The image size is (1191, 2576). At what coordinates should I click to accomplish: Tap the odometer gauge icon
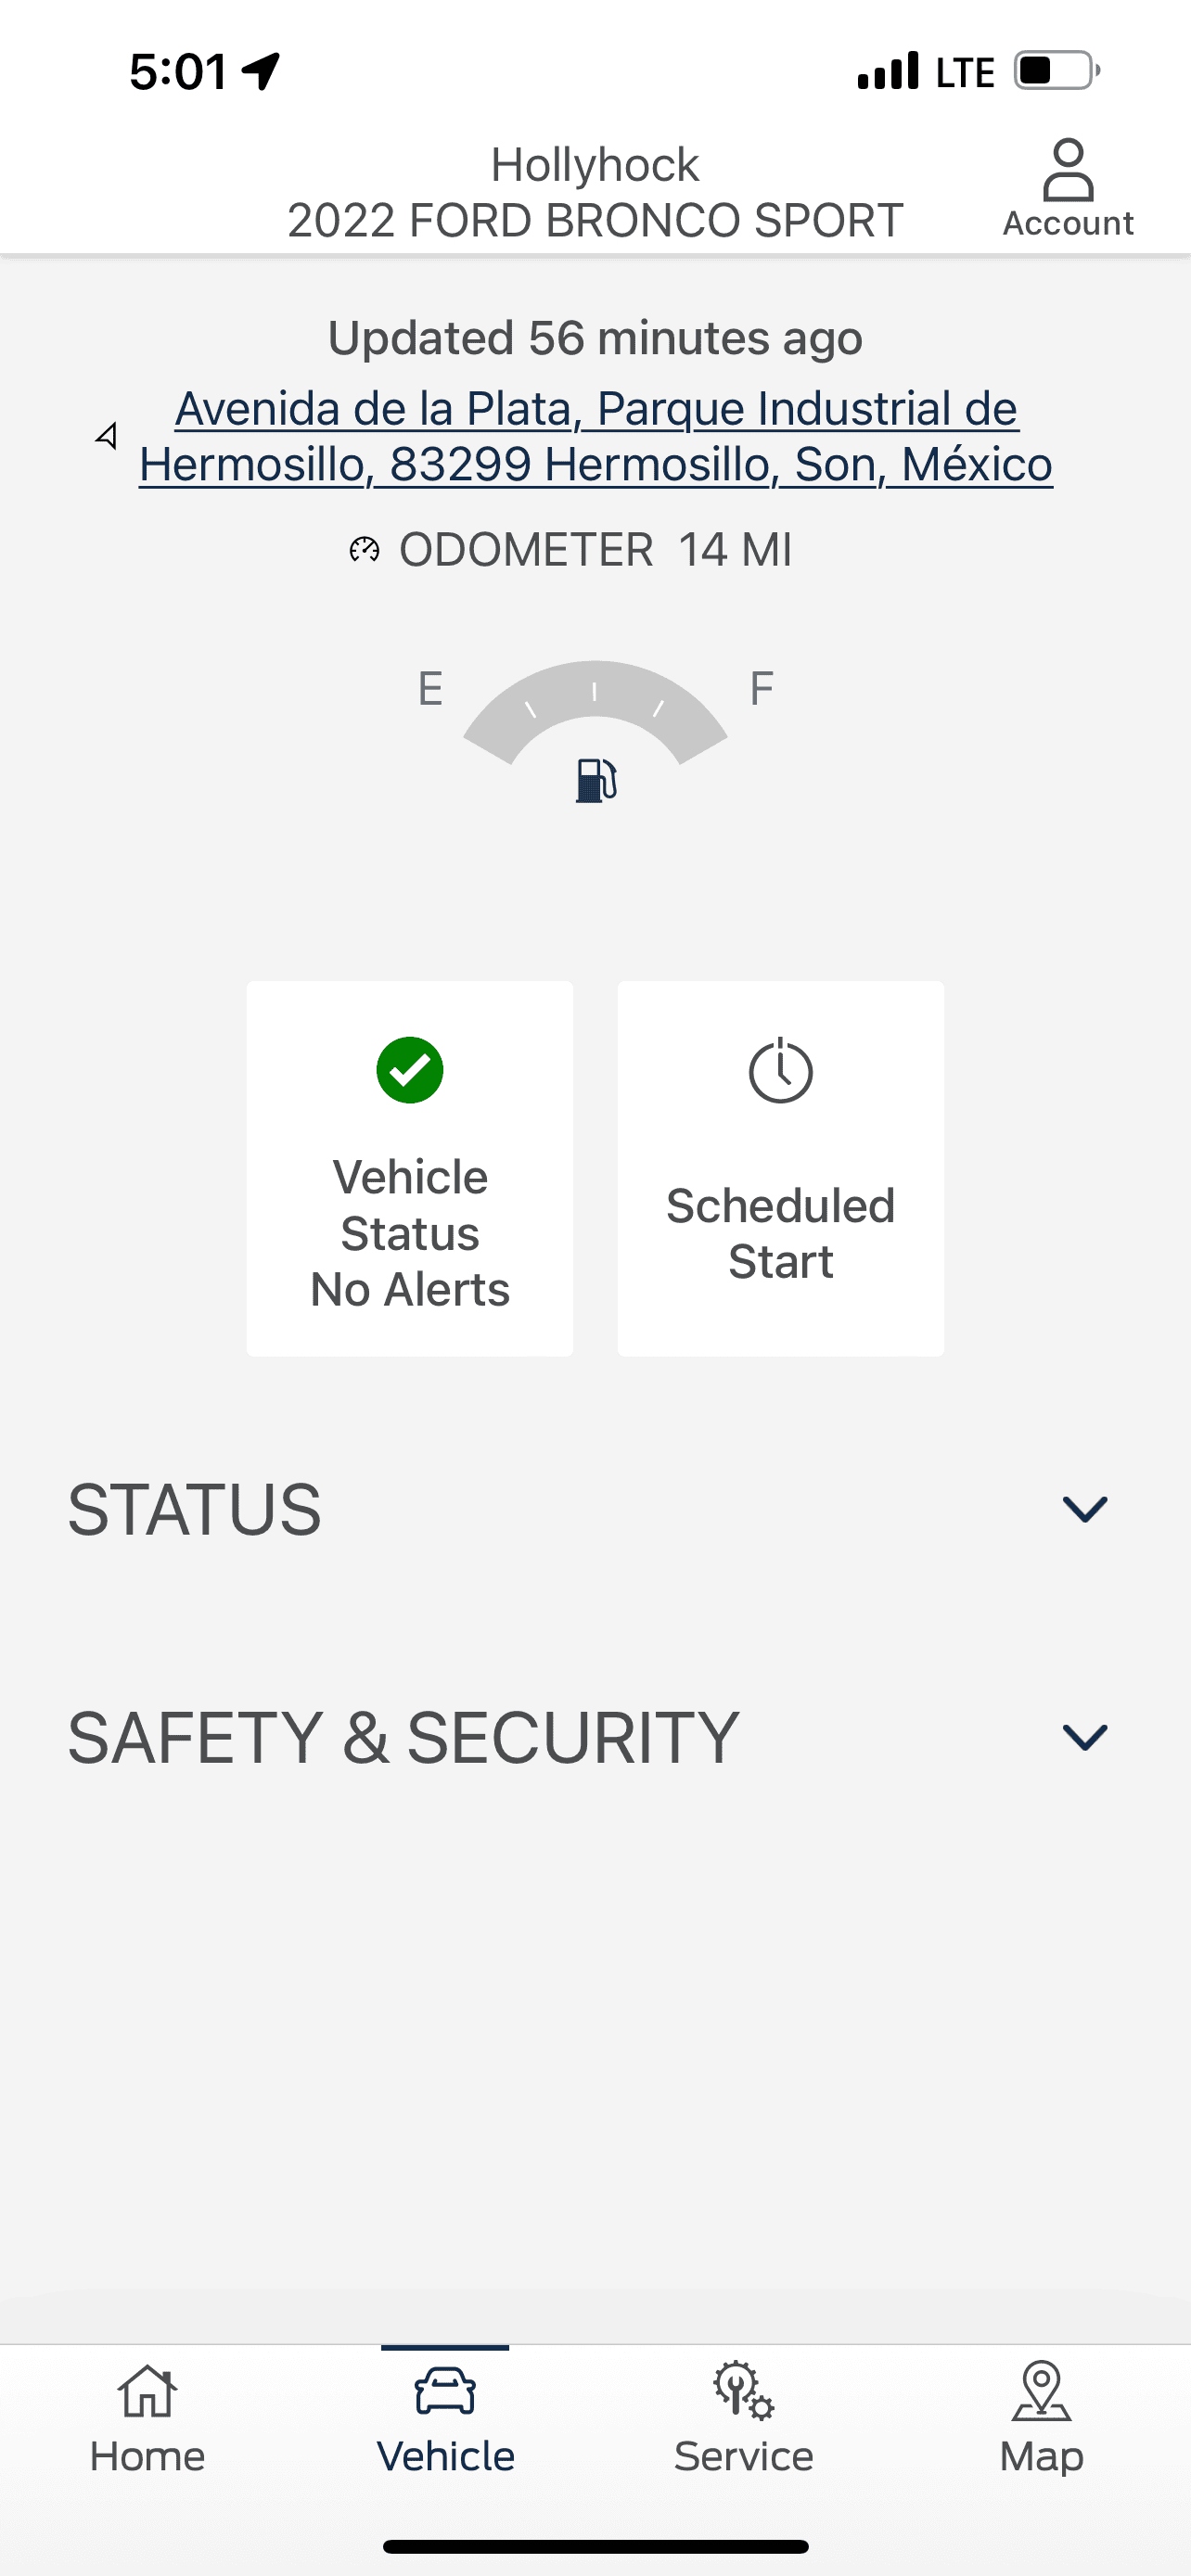tap(364, 550)
